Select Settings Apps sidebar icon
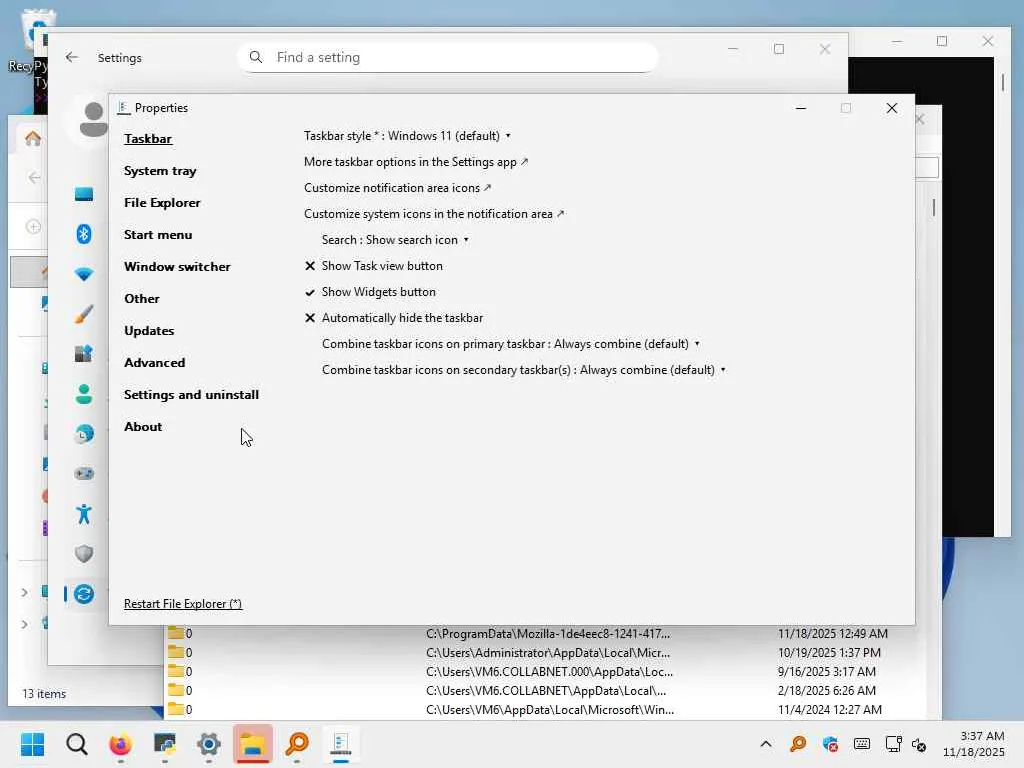This screenshot has width=1024, height=768. tap(84, 354)
